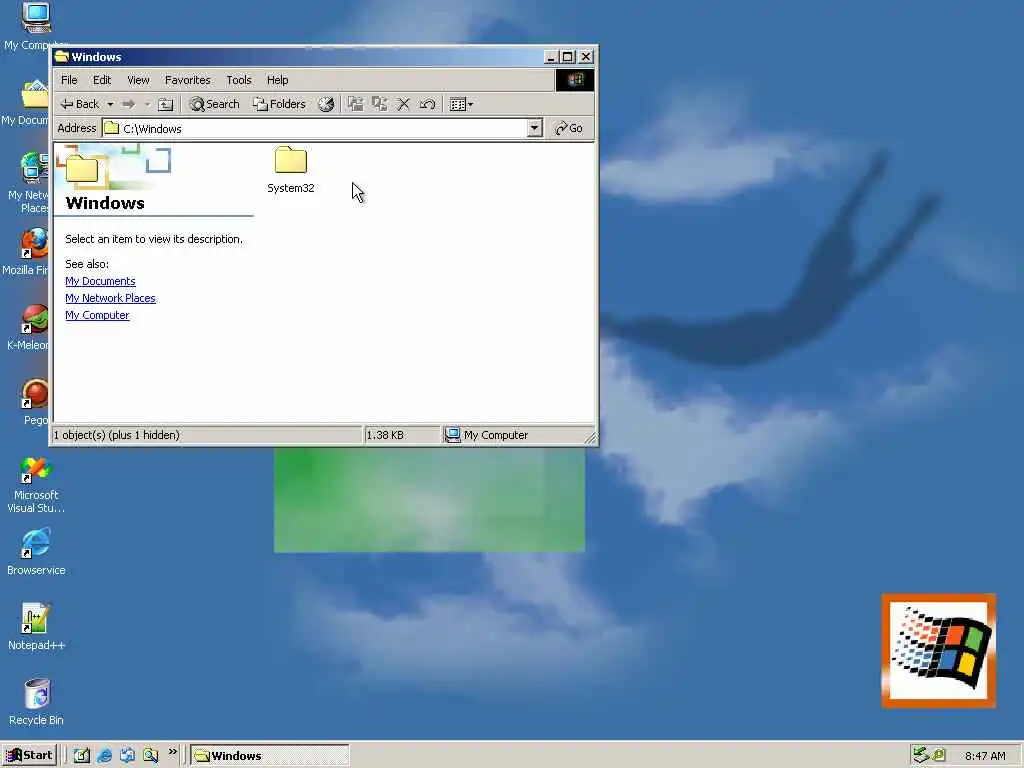The width and height of the screenshot is (1024, 768).
Task: Click the Windows flag throbber icon
Action: coord(575,80)
